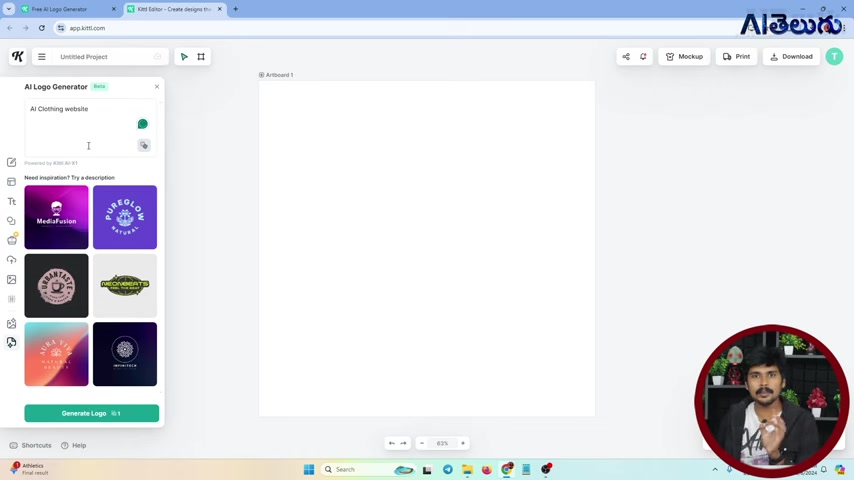The height and width of the screenshot is (480, 854).
Task: Click the share project icon
Action: pos(626,57)
